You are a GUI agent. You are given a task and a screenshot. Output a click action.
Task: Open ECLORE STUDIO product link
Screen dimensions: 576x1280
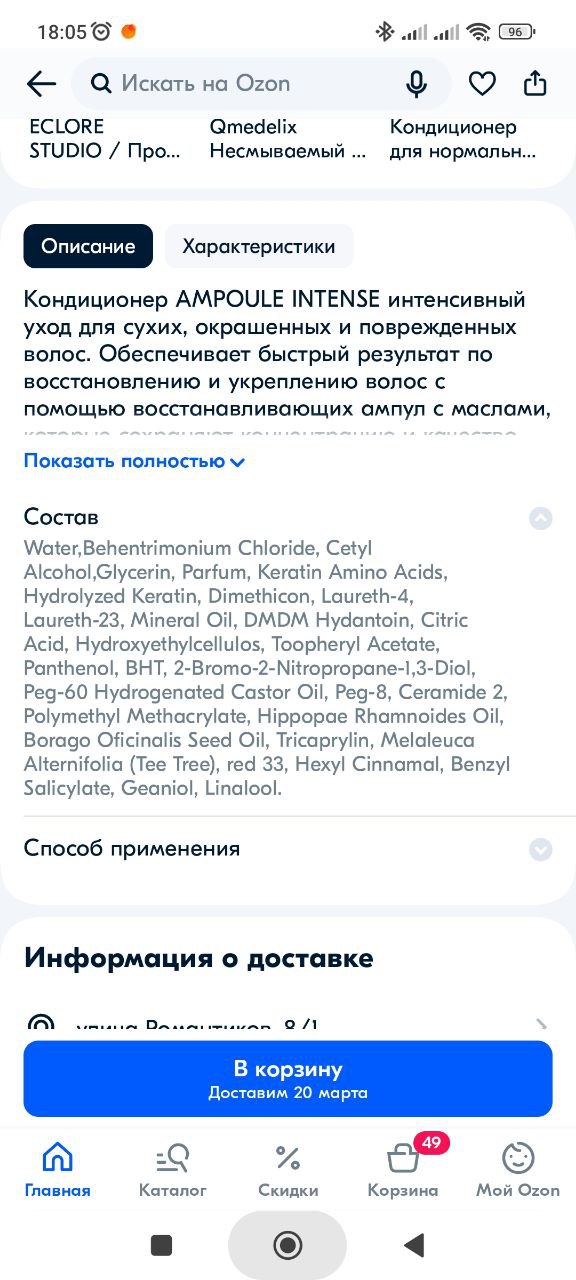click(105, 139)
